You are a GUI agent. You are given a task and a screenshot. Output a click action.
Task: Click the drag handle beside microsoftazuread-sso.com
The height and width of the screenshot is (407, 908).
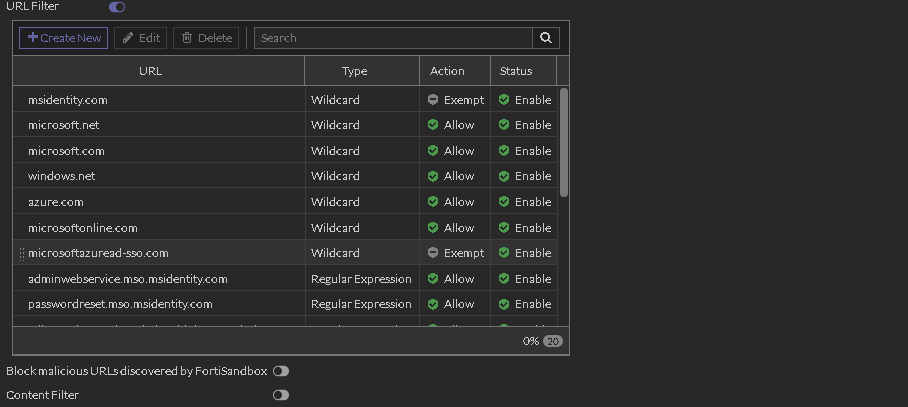point(22,254)
